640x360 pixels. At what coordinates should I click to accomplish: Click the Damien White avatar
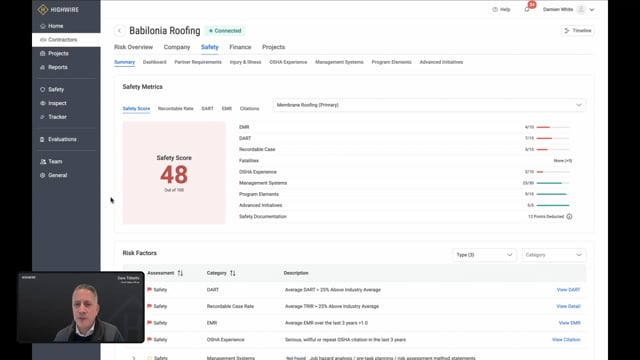[x=581, y=9]
